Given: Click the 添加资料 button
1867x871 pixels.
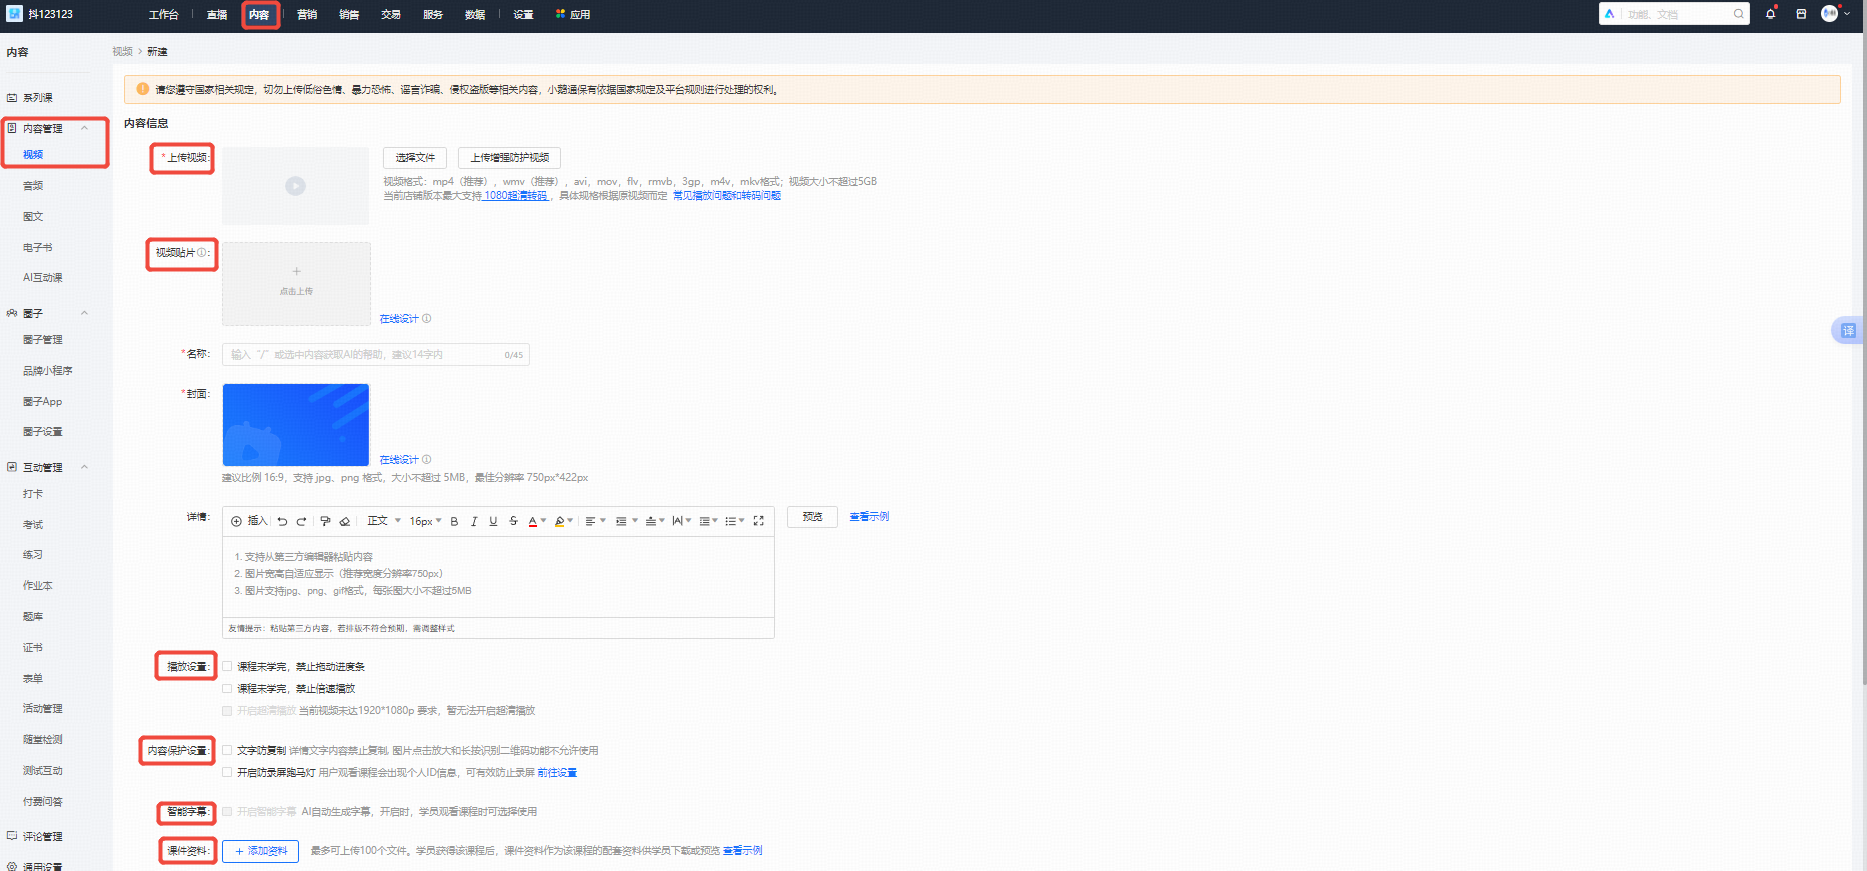Looking at the screenshot, I should pos(260,851).
